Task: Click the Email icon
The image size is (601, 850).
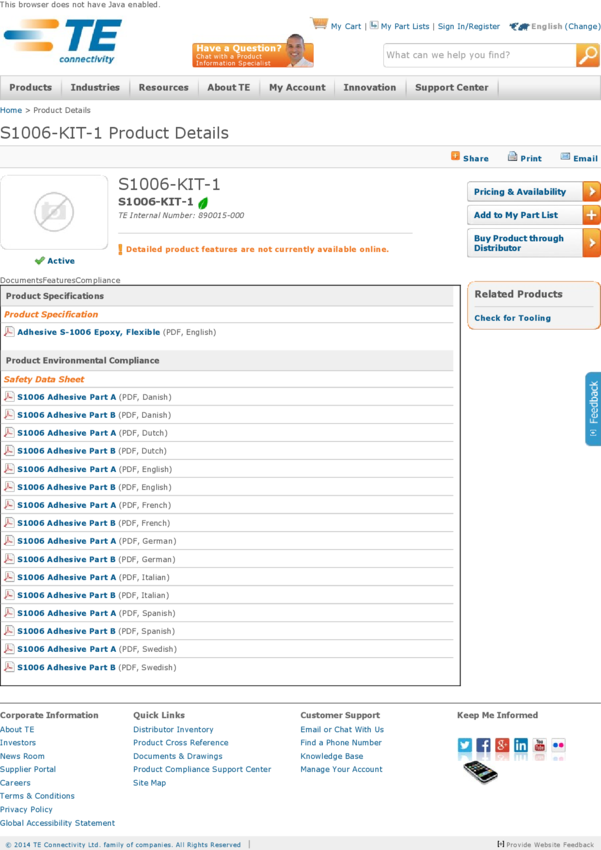Action: [x=565, y=157]
